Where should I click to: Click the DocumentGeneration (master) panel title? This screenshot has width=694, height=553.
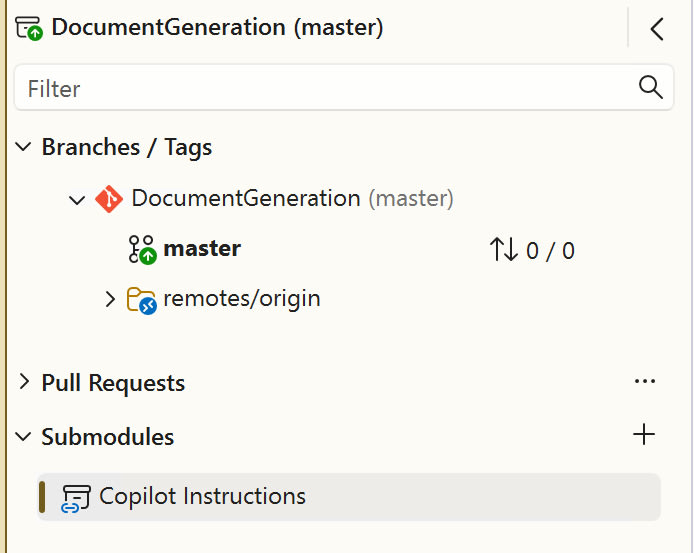217,27
